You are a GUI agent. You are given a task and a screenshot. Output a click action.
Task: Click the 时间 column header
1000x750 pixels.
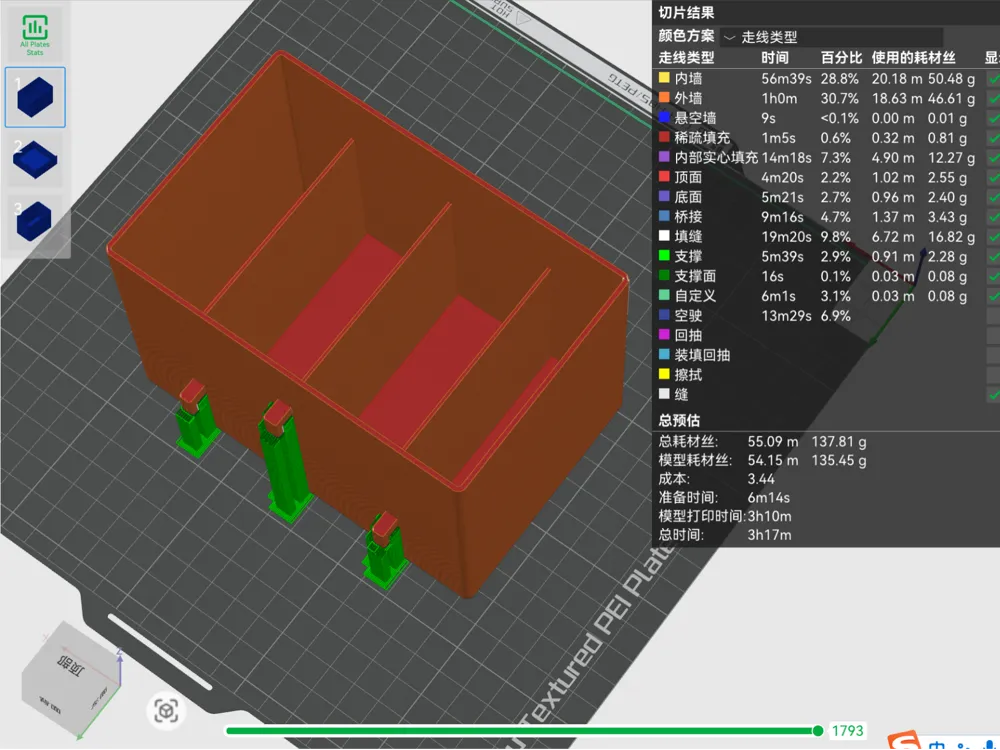[x=775, y=58]
